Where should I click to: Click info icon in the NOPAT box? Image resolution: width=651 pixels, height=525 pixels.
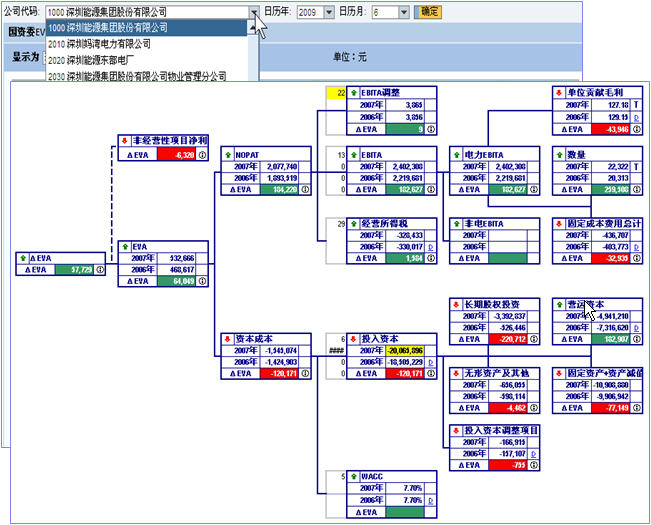305,190
